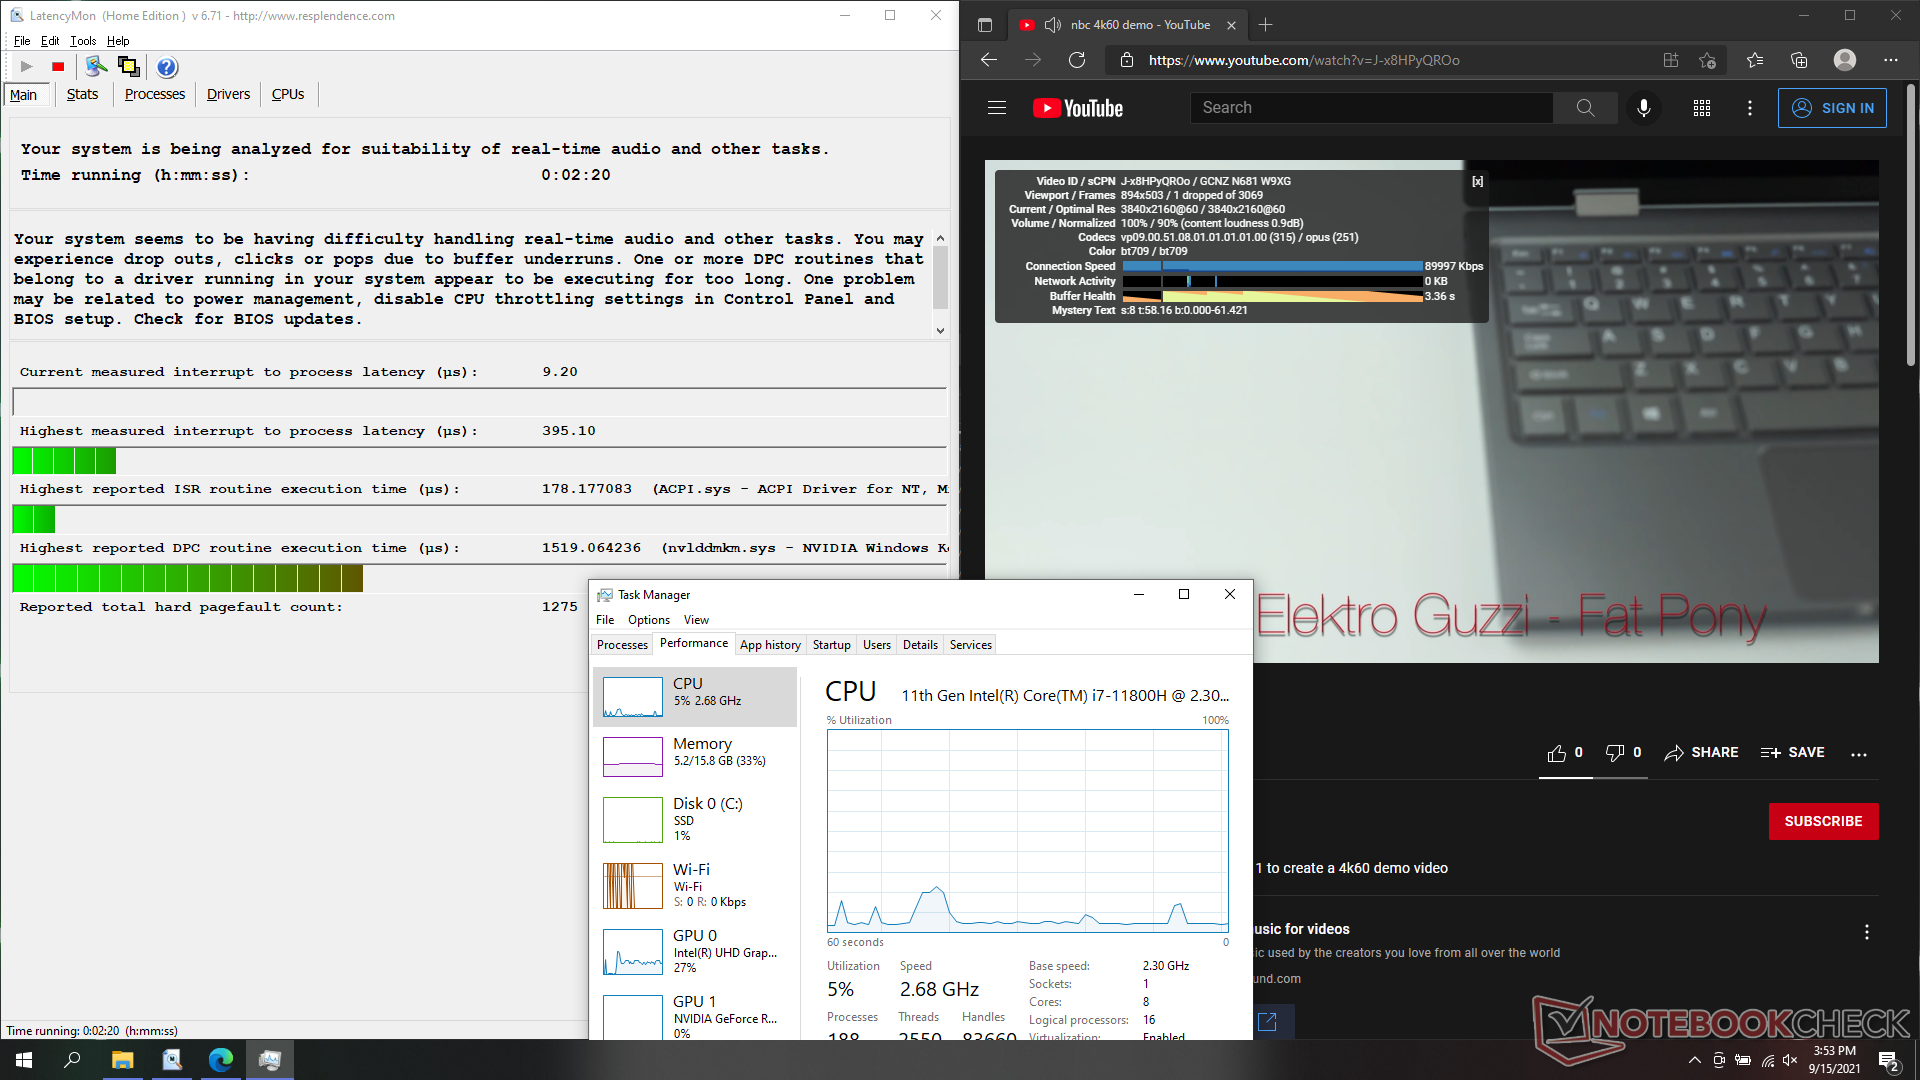Click the YouTube search magnifier button
The height and width of the screenshot is (1080, 1920).
pos(1585,108)
